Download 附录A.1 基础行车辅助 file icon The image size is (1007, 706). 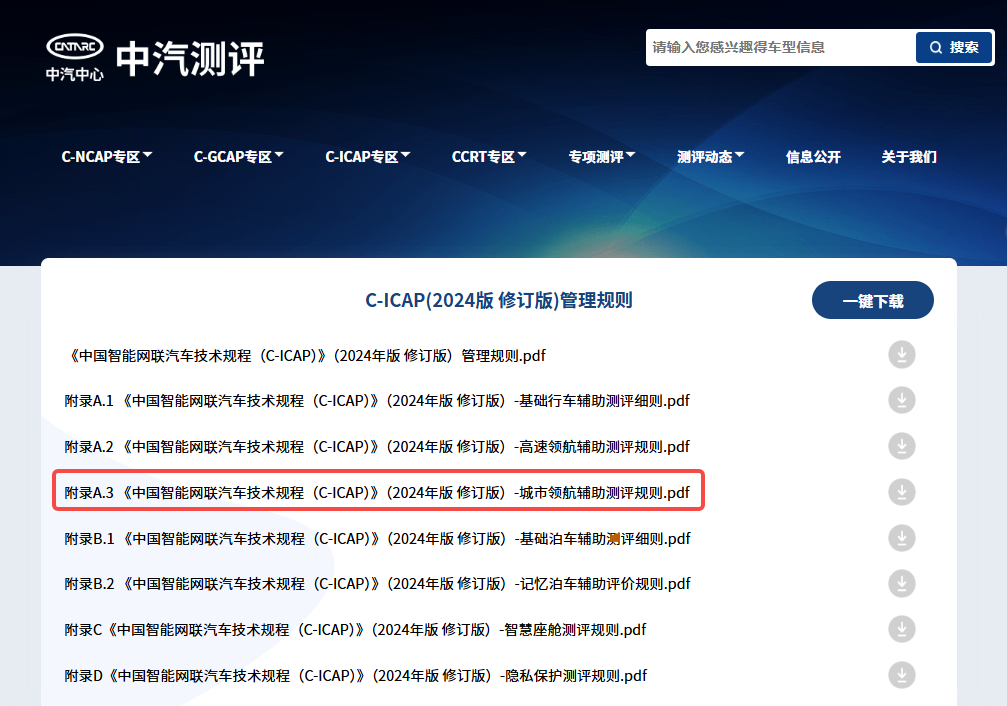coord(902,400)
